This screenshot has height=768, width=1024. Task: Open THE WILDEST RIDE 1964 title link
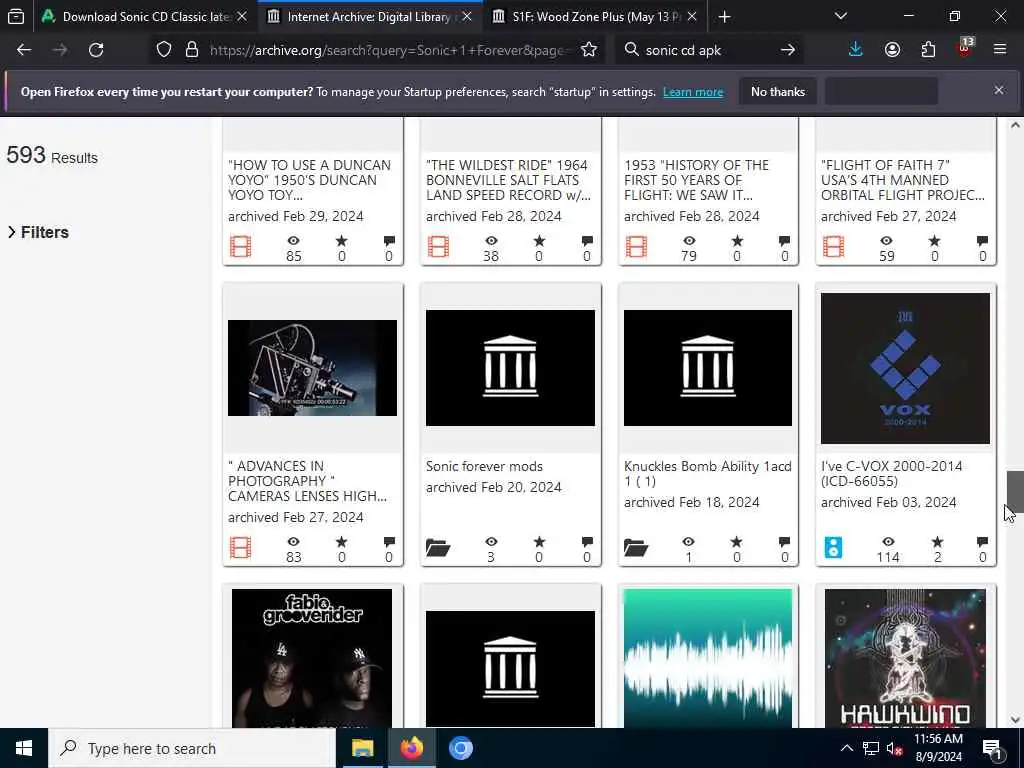tap(508, 180)
